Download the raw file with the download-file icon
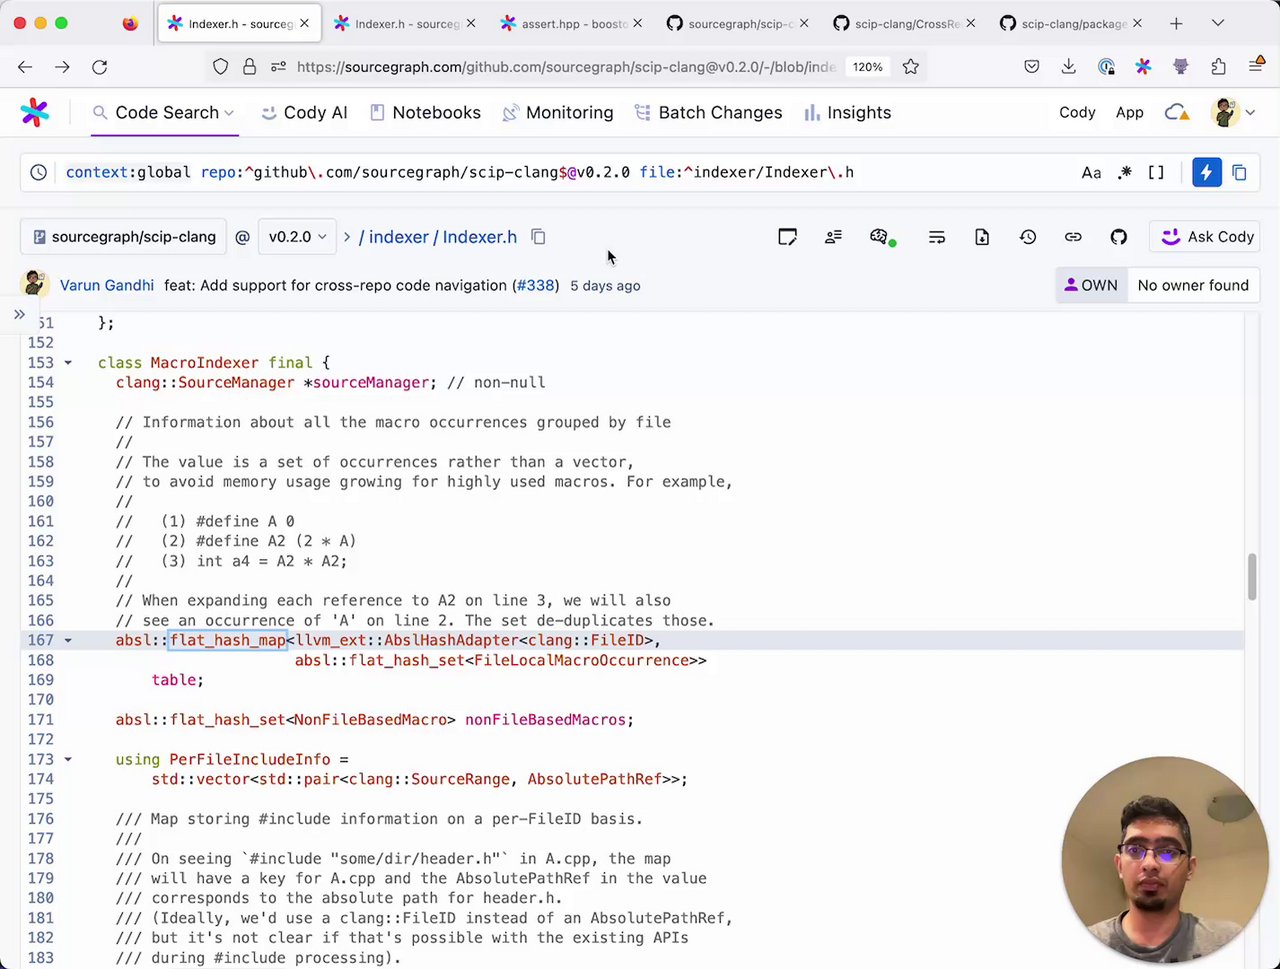 click(x=982, y=237)
